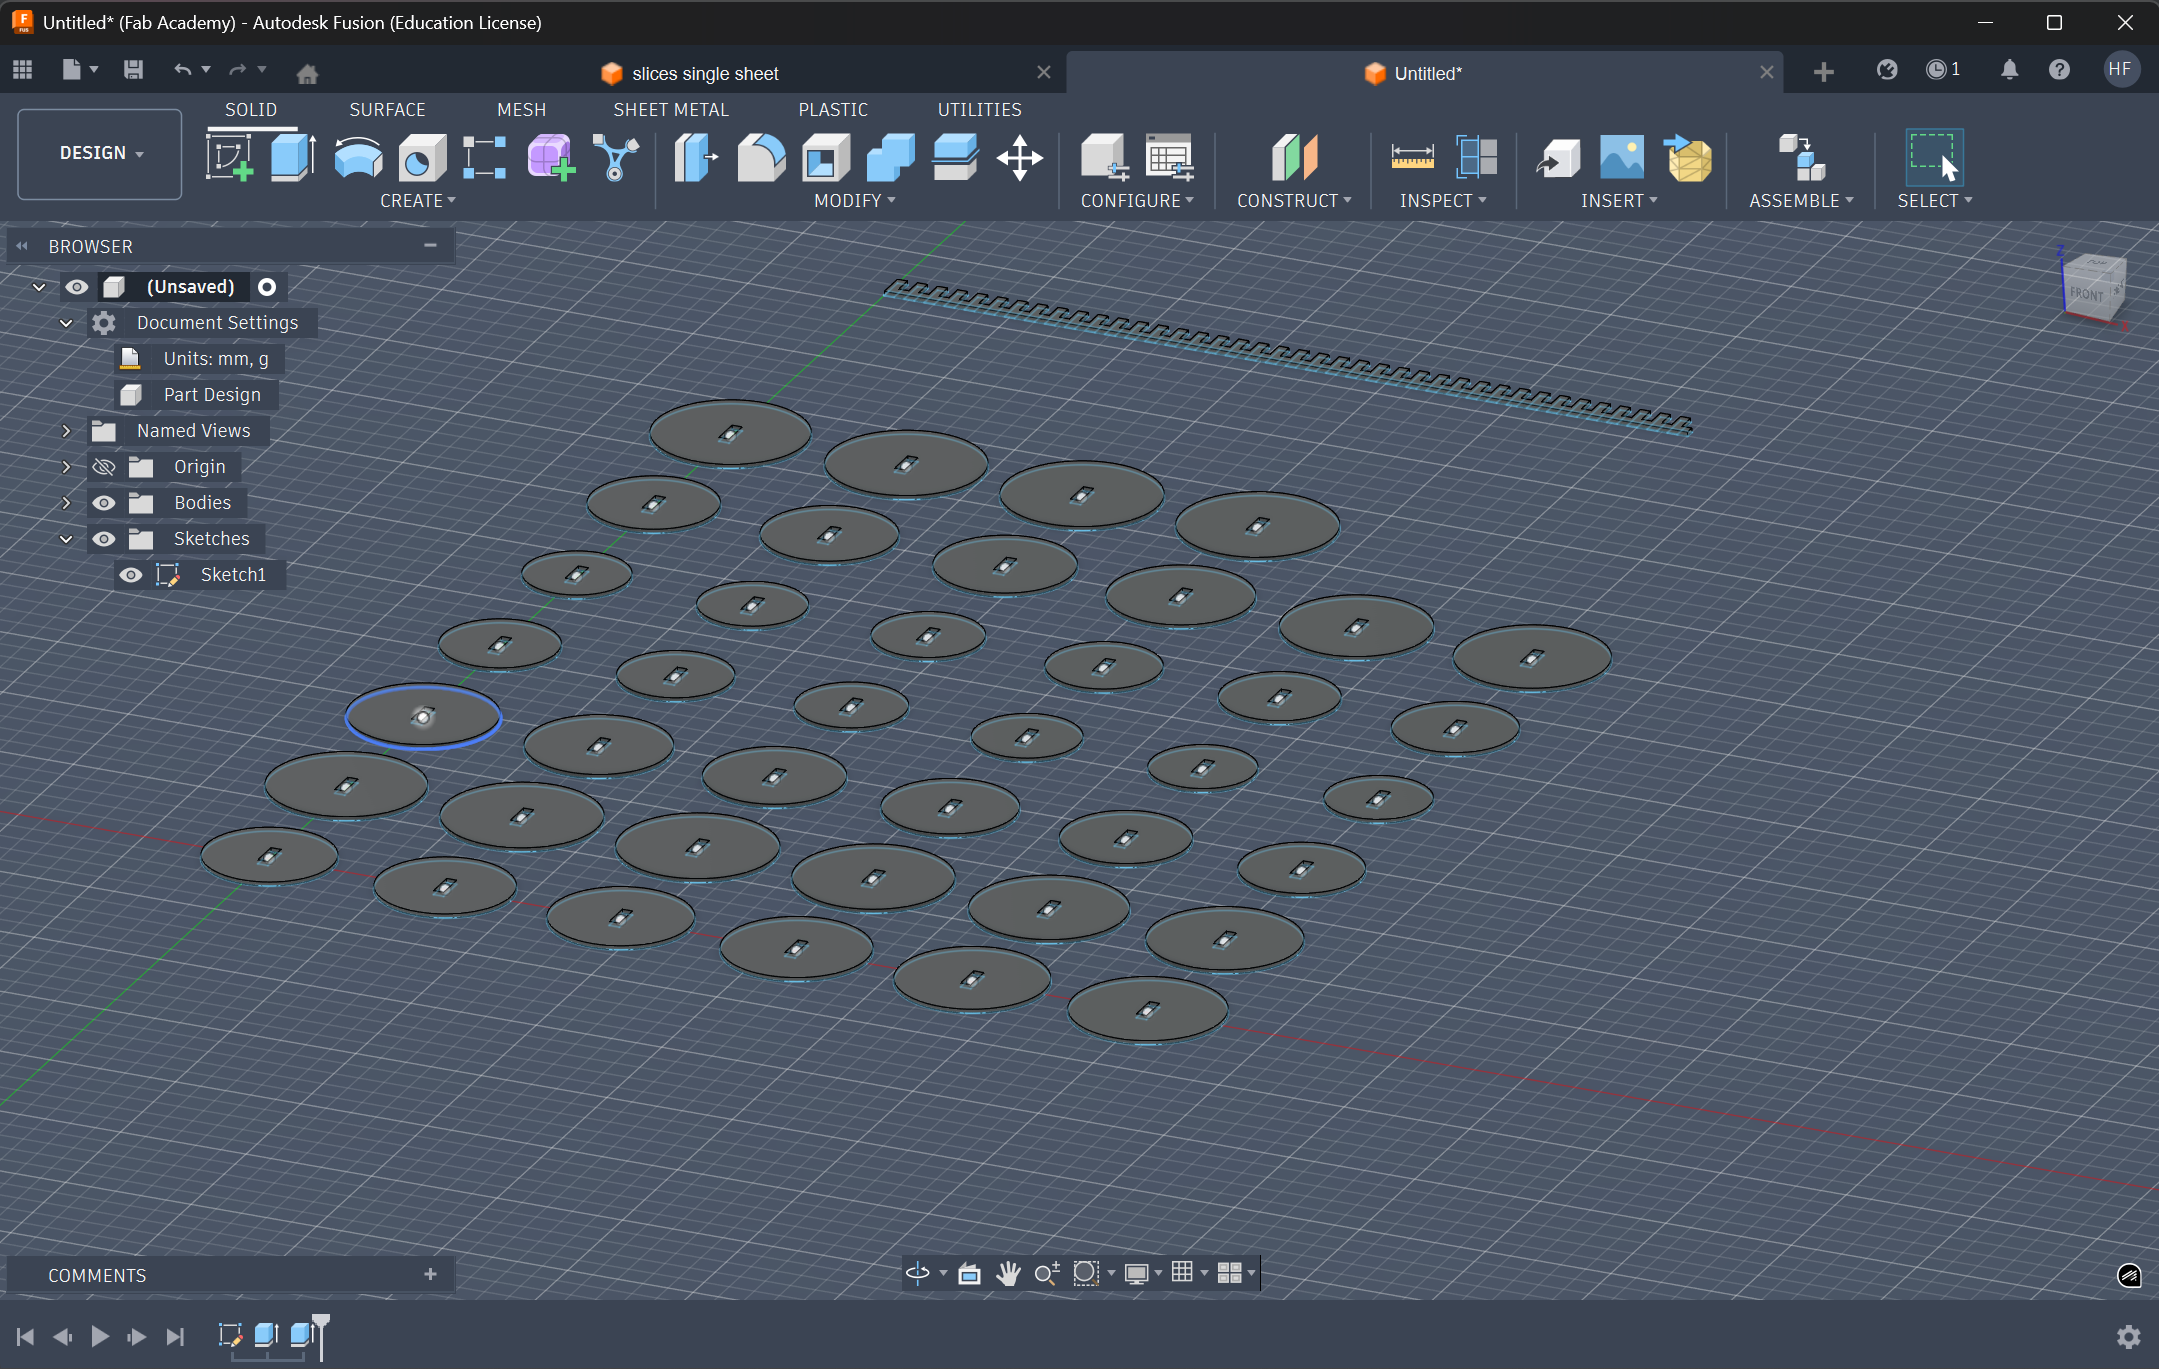
Task: Add a comment via the COMMENTS plus button
Action: tap(431, 1274)
